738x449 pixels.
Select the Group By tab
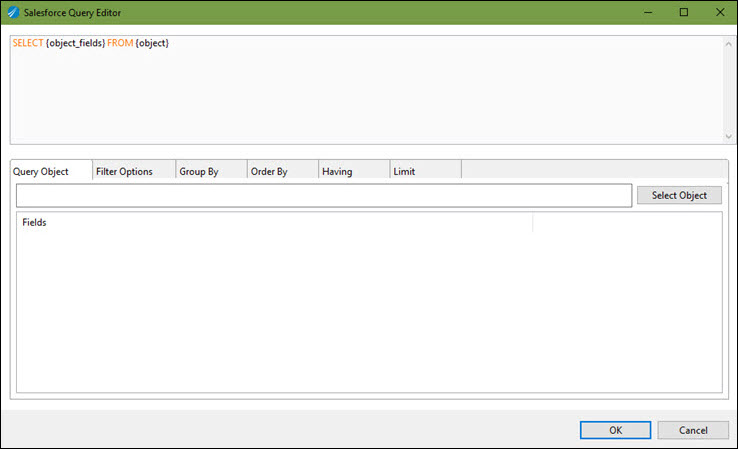(211, 171)
